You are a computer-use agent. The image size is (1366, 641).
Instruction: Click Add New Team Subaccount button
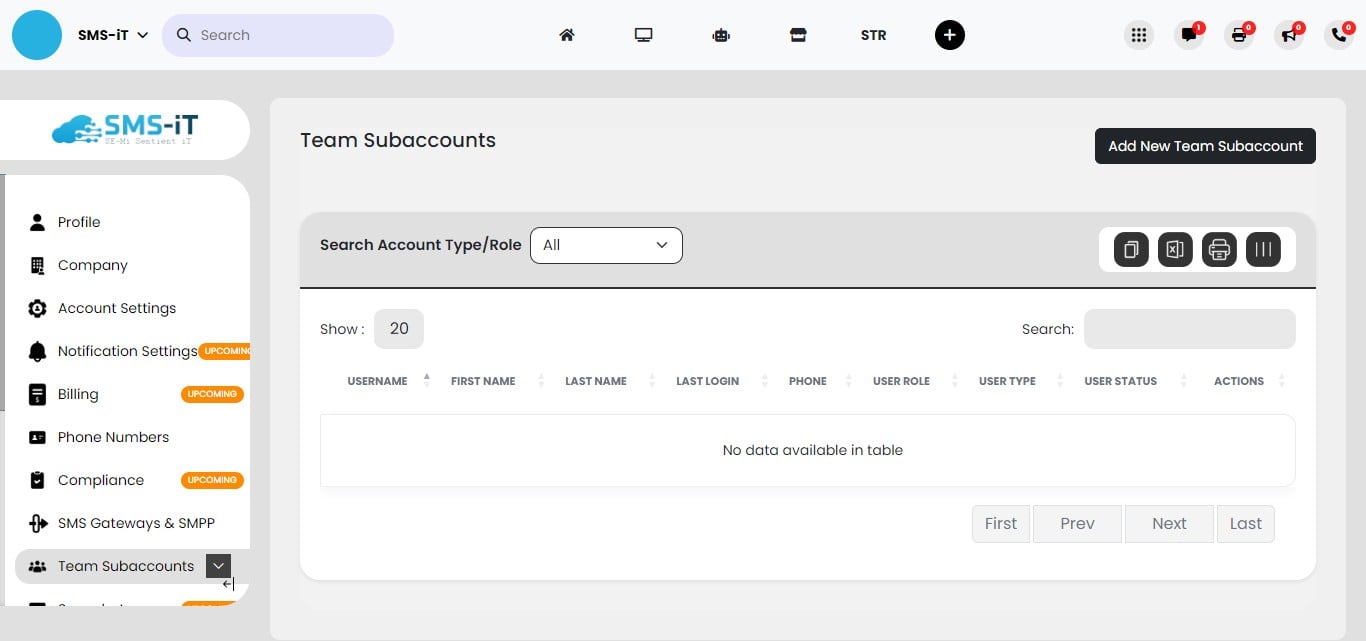1205,146
